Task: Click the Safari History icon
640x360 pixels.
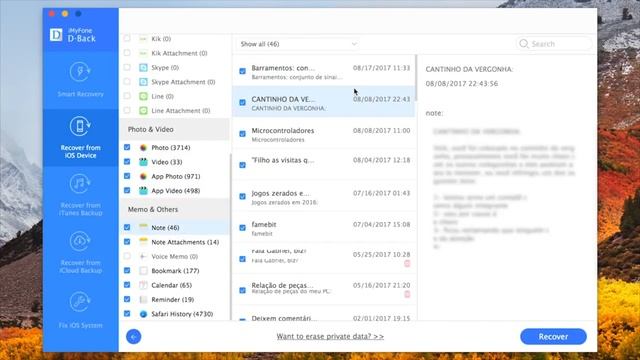Action: coord(143,314)
